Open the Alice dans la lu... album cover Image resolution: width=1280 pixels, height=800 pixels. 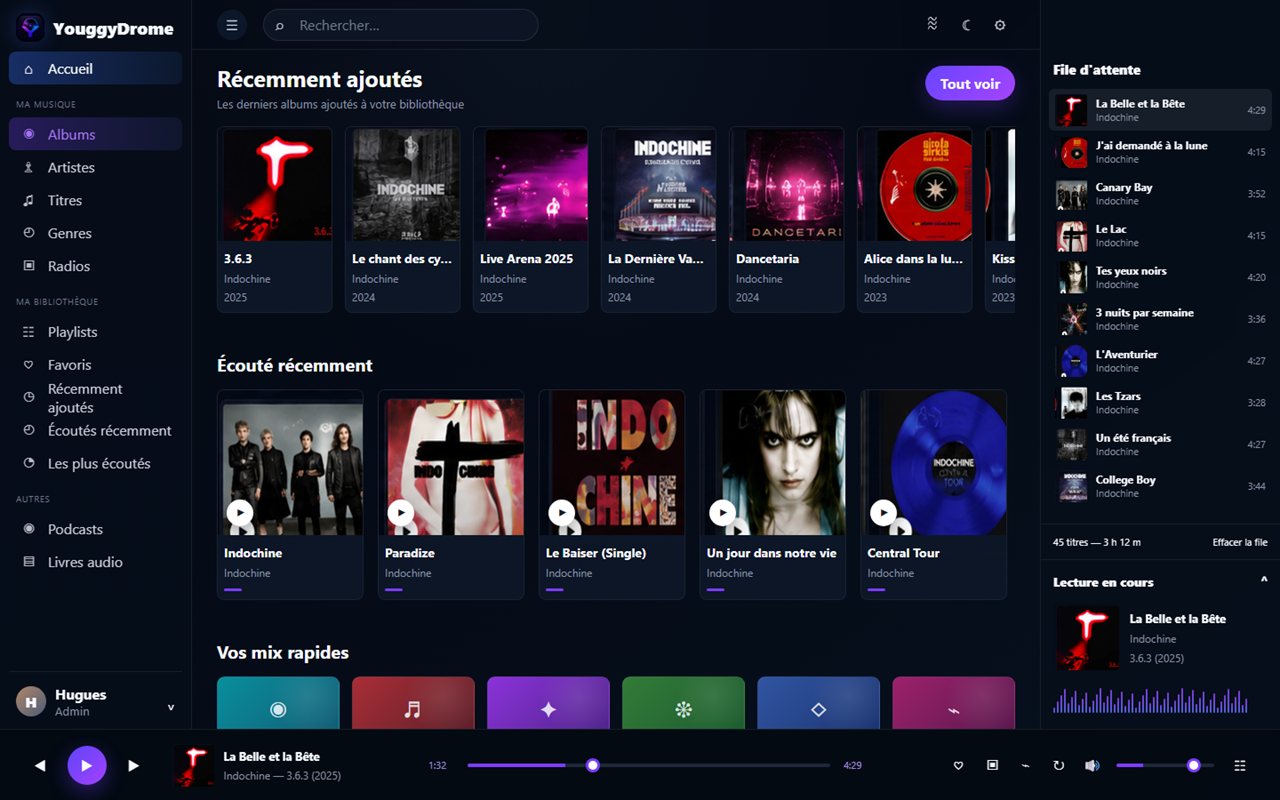[x=915, y=184]
